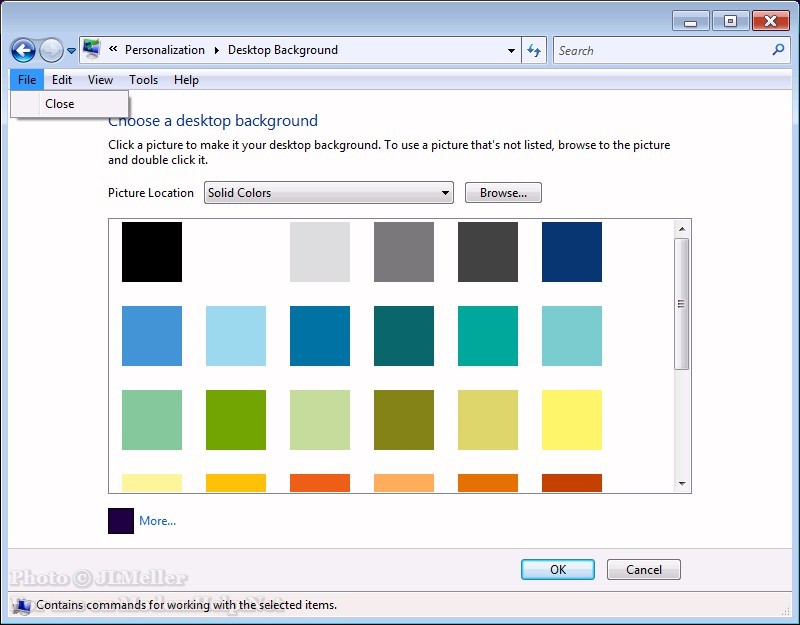
Task: Select the black color swatch
Action: [x=152, y=252]
